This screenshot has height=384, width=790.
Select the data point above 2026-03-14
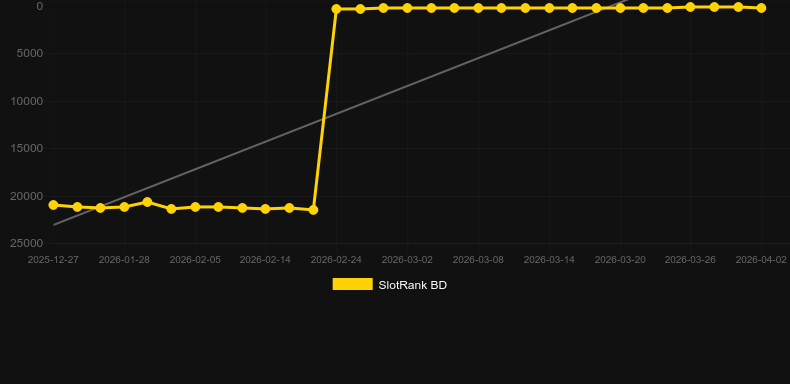549,8
